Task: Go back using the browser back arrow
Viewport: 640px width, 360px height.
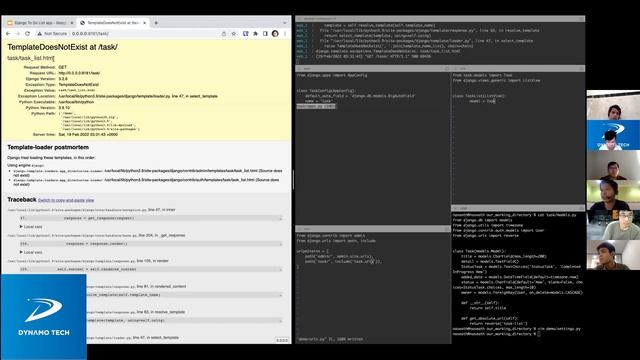Action: click(x=8, y=33)
